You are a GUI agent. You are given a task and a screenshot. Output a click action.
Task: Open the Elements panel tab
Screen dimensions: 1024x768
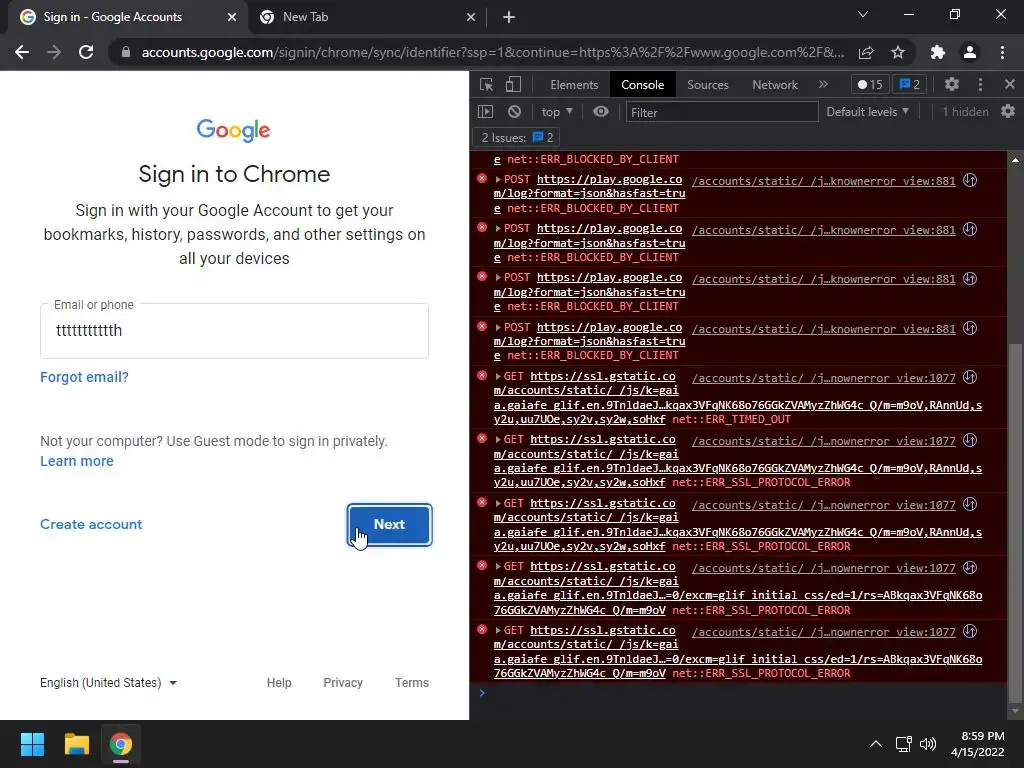tap(573, 85)
